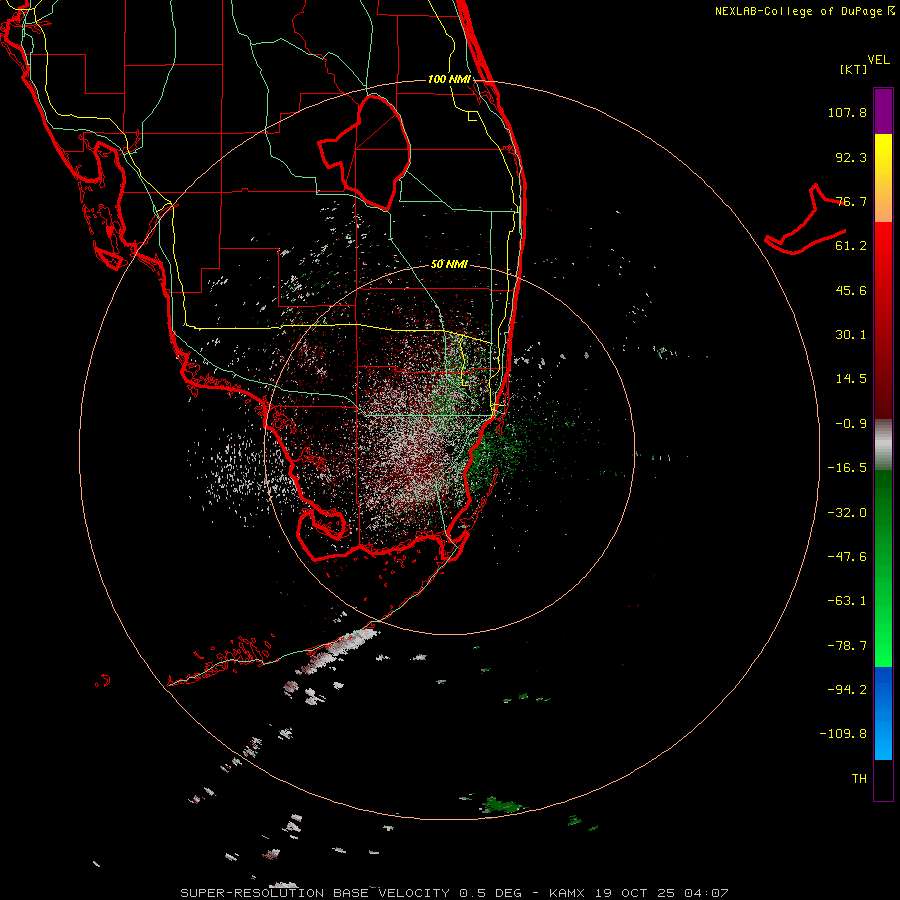Click the 100 NMI range ring label
The width and height of the screenshot is (900, 900).
click(x=449, y=79)
